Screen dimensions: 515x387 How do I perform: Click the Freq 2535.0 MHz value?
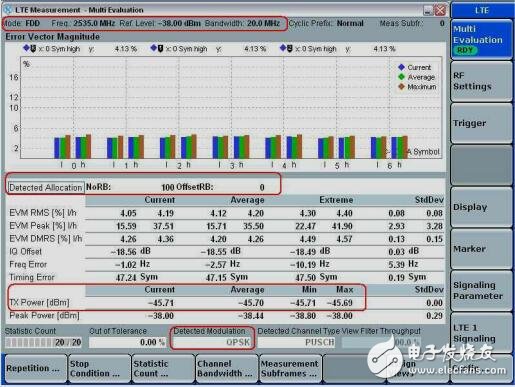[x=94, y=23]
